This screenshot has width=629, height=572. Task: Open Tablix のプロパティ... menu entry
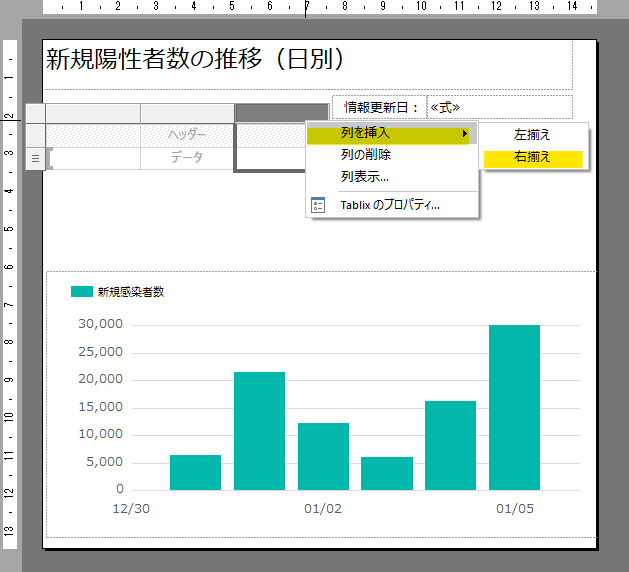click(390, 205)
